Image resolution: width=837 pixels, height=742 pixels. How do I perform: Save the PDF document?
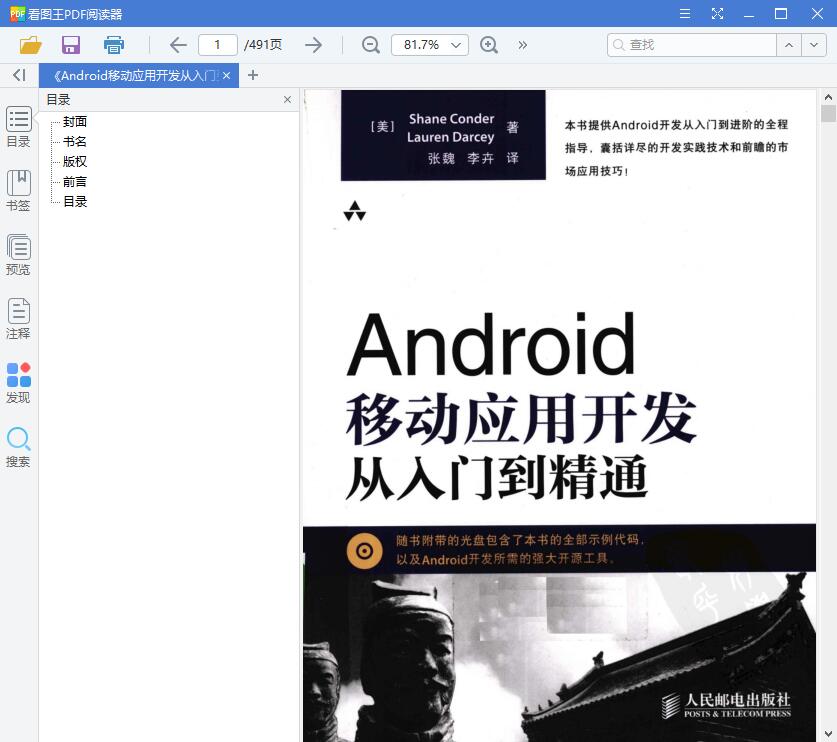coord(70,45)
